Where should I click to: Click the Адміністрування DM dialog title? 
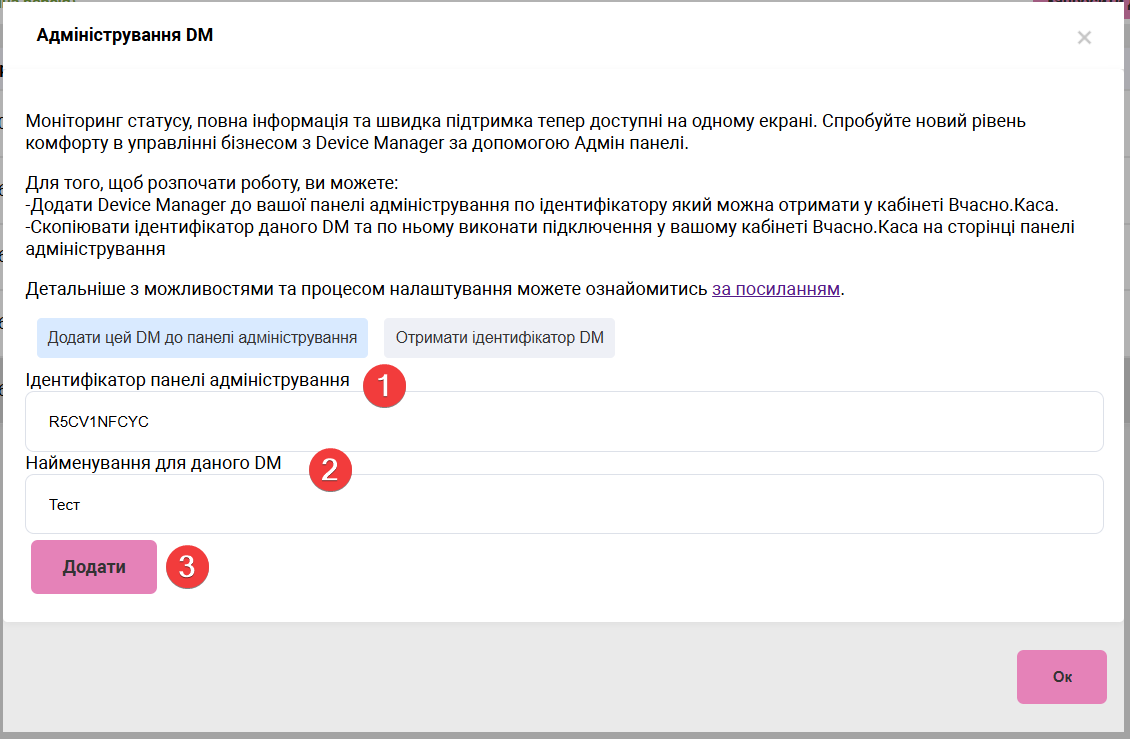125,35
